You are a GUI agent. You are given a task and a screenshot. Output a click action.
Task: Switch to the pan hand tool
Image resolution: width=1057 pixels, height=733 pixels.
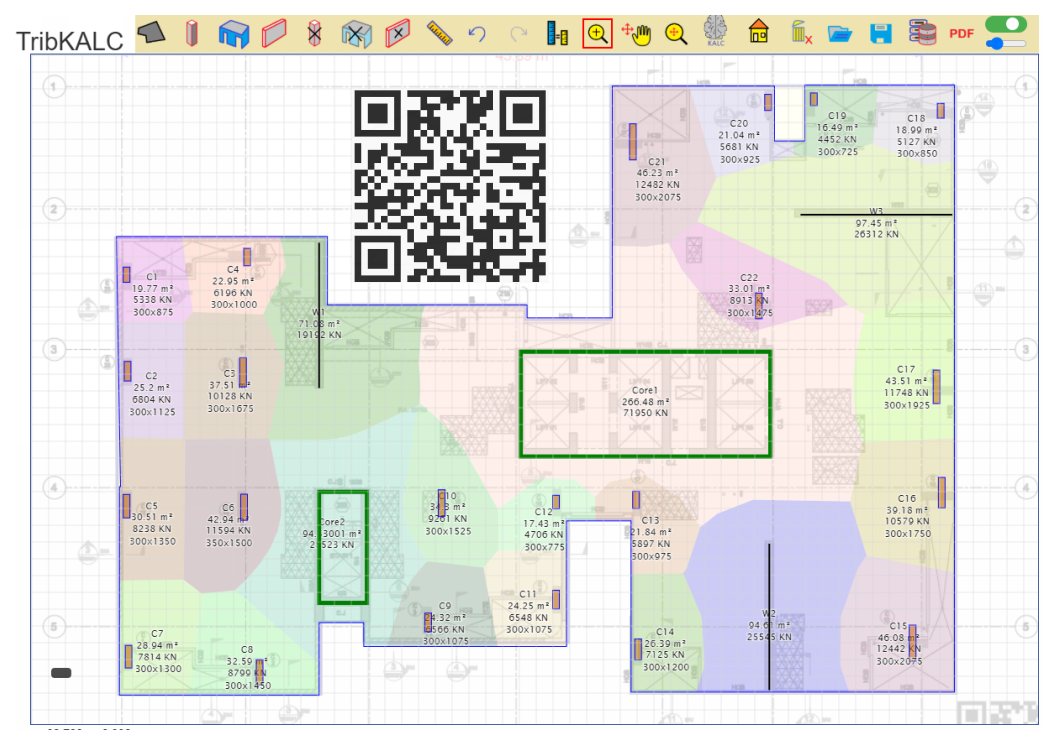click(636, 34)
